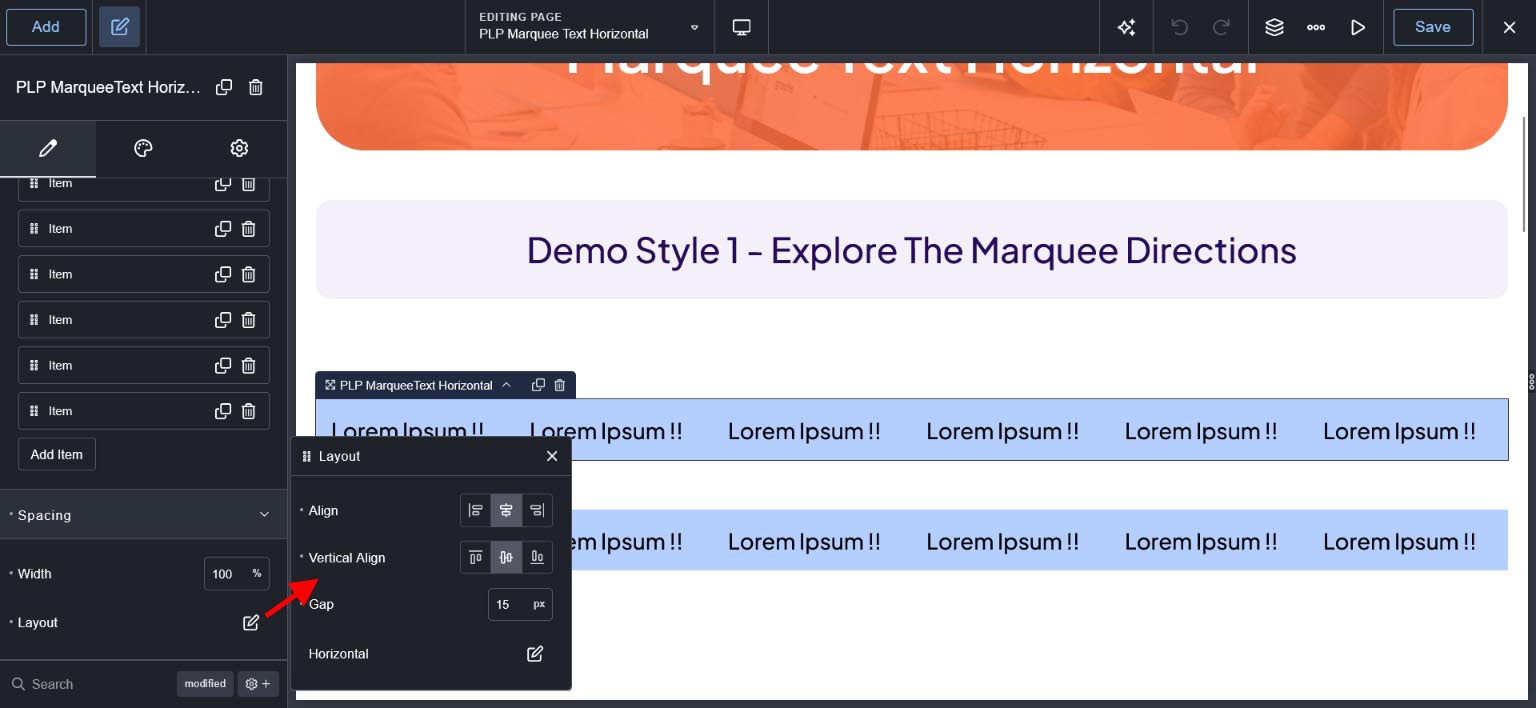Open the Horizontal edit icon in Layout popup
The width and height of the screenshot is (1536, 708).
click(535, 654)
